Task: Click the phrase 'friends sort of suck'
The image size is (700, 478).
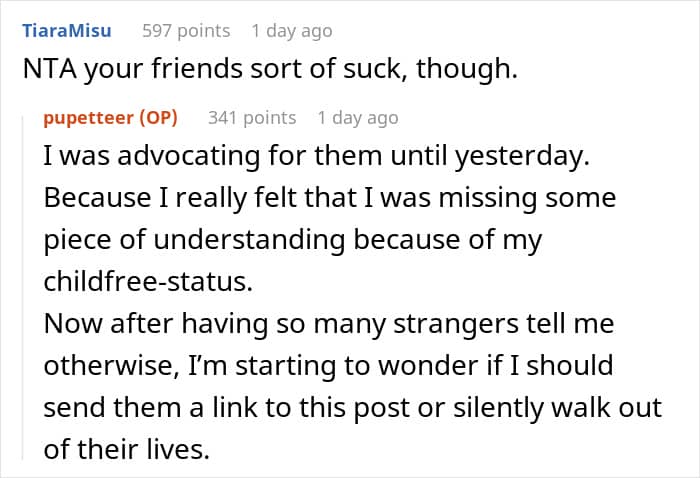Action: click(280, 69)
